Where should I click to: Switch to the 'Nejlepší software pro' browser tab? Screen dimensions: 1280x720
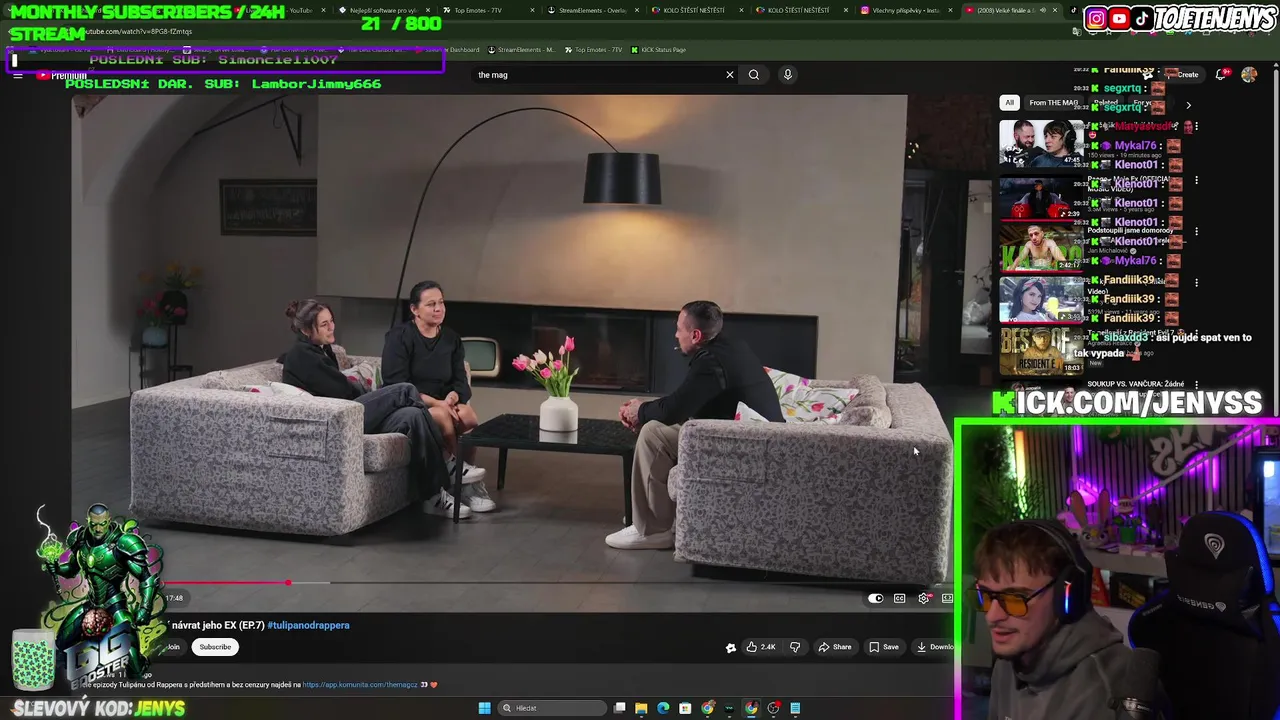click(x=383, y=10)
